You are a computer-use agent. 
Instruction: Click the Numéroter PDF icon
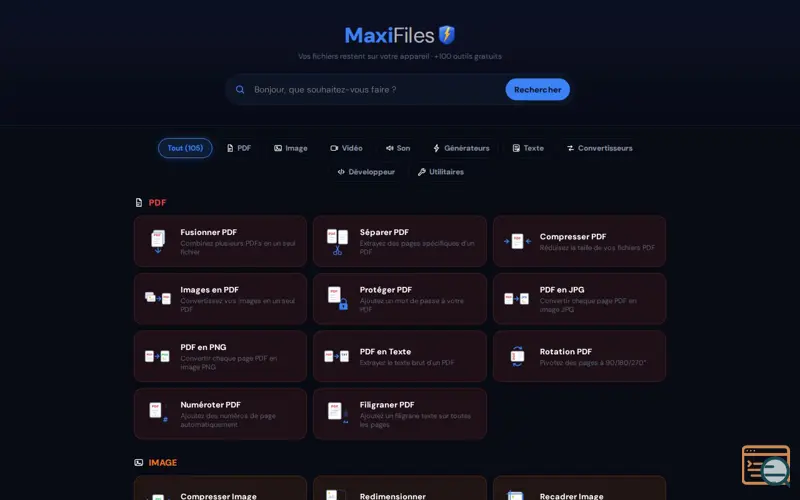point(158,412)
